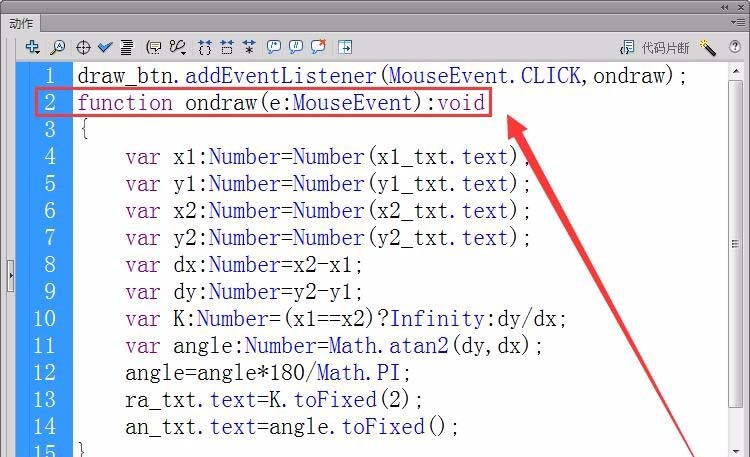Image resolution: width=750 pixels, height=457 pixels.
Task: Click 'y2_txt' on line 7
Action: (x=413, y=238)
